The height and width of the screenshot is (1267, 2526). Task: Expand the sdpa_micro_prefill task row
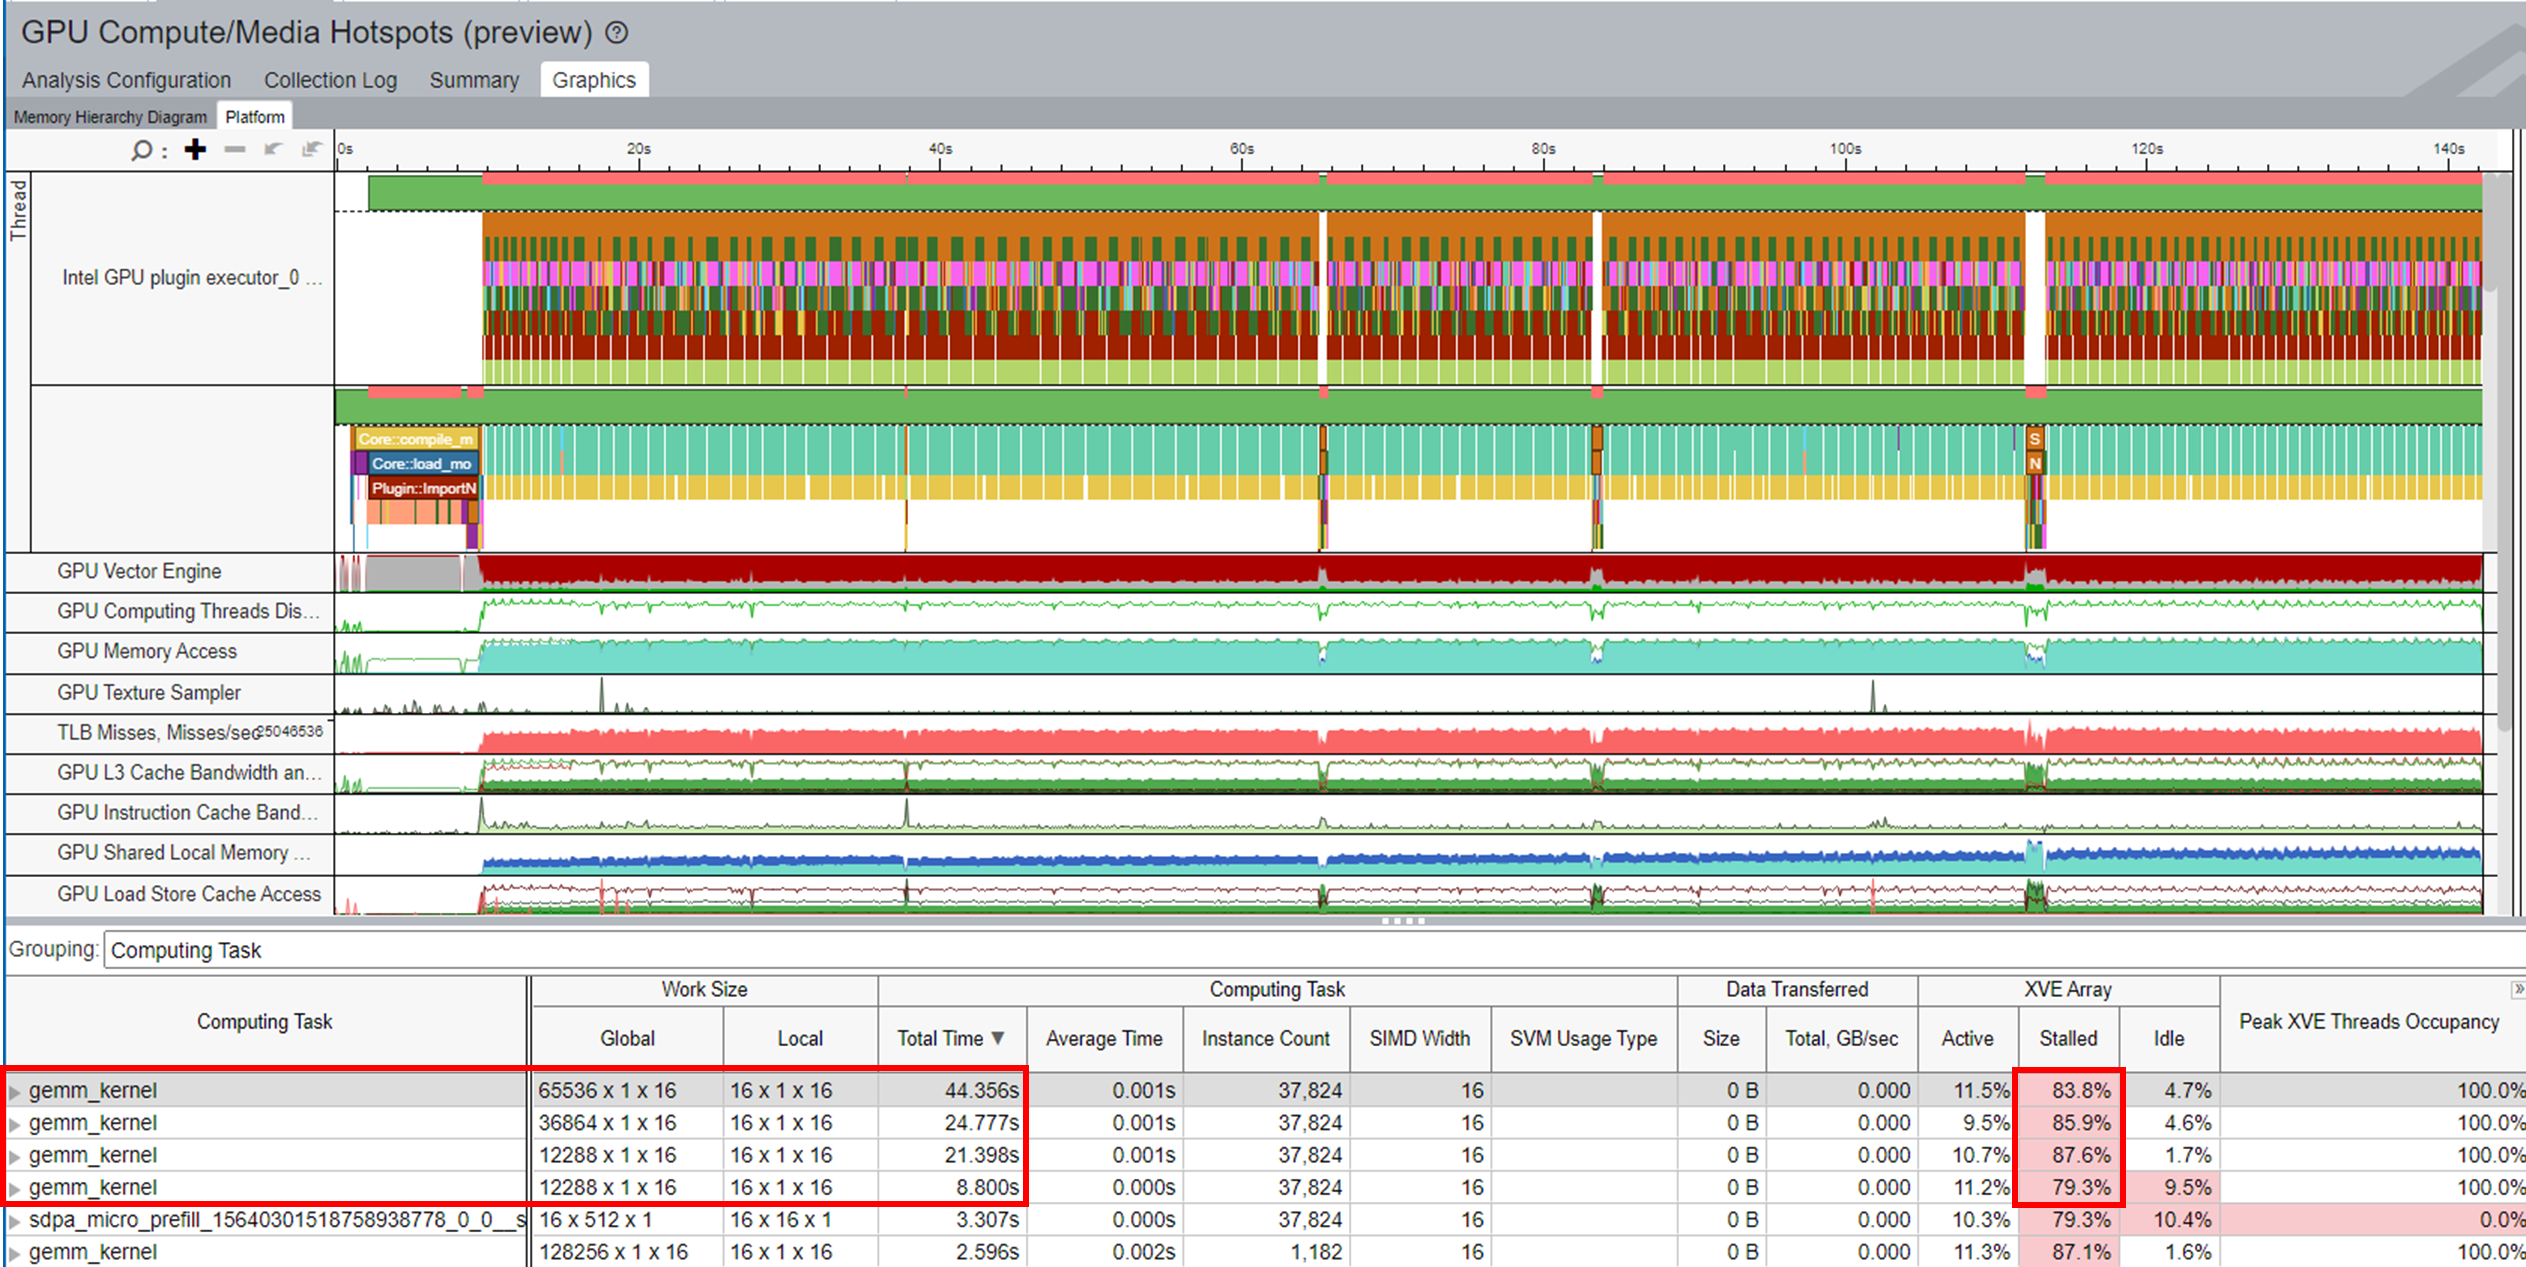point(14,1221)
